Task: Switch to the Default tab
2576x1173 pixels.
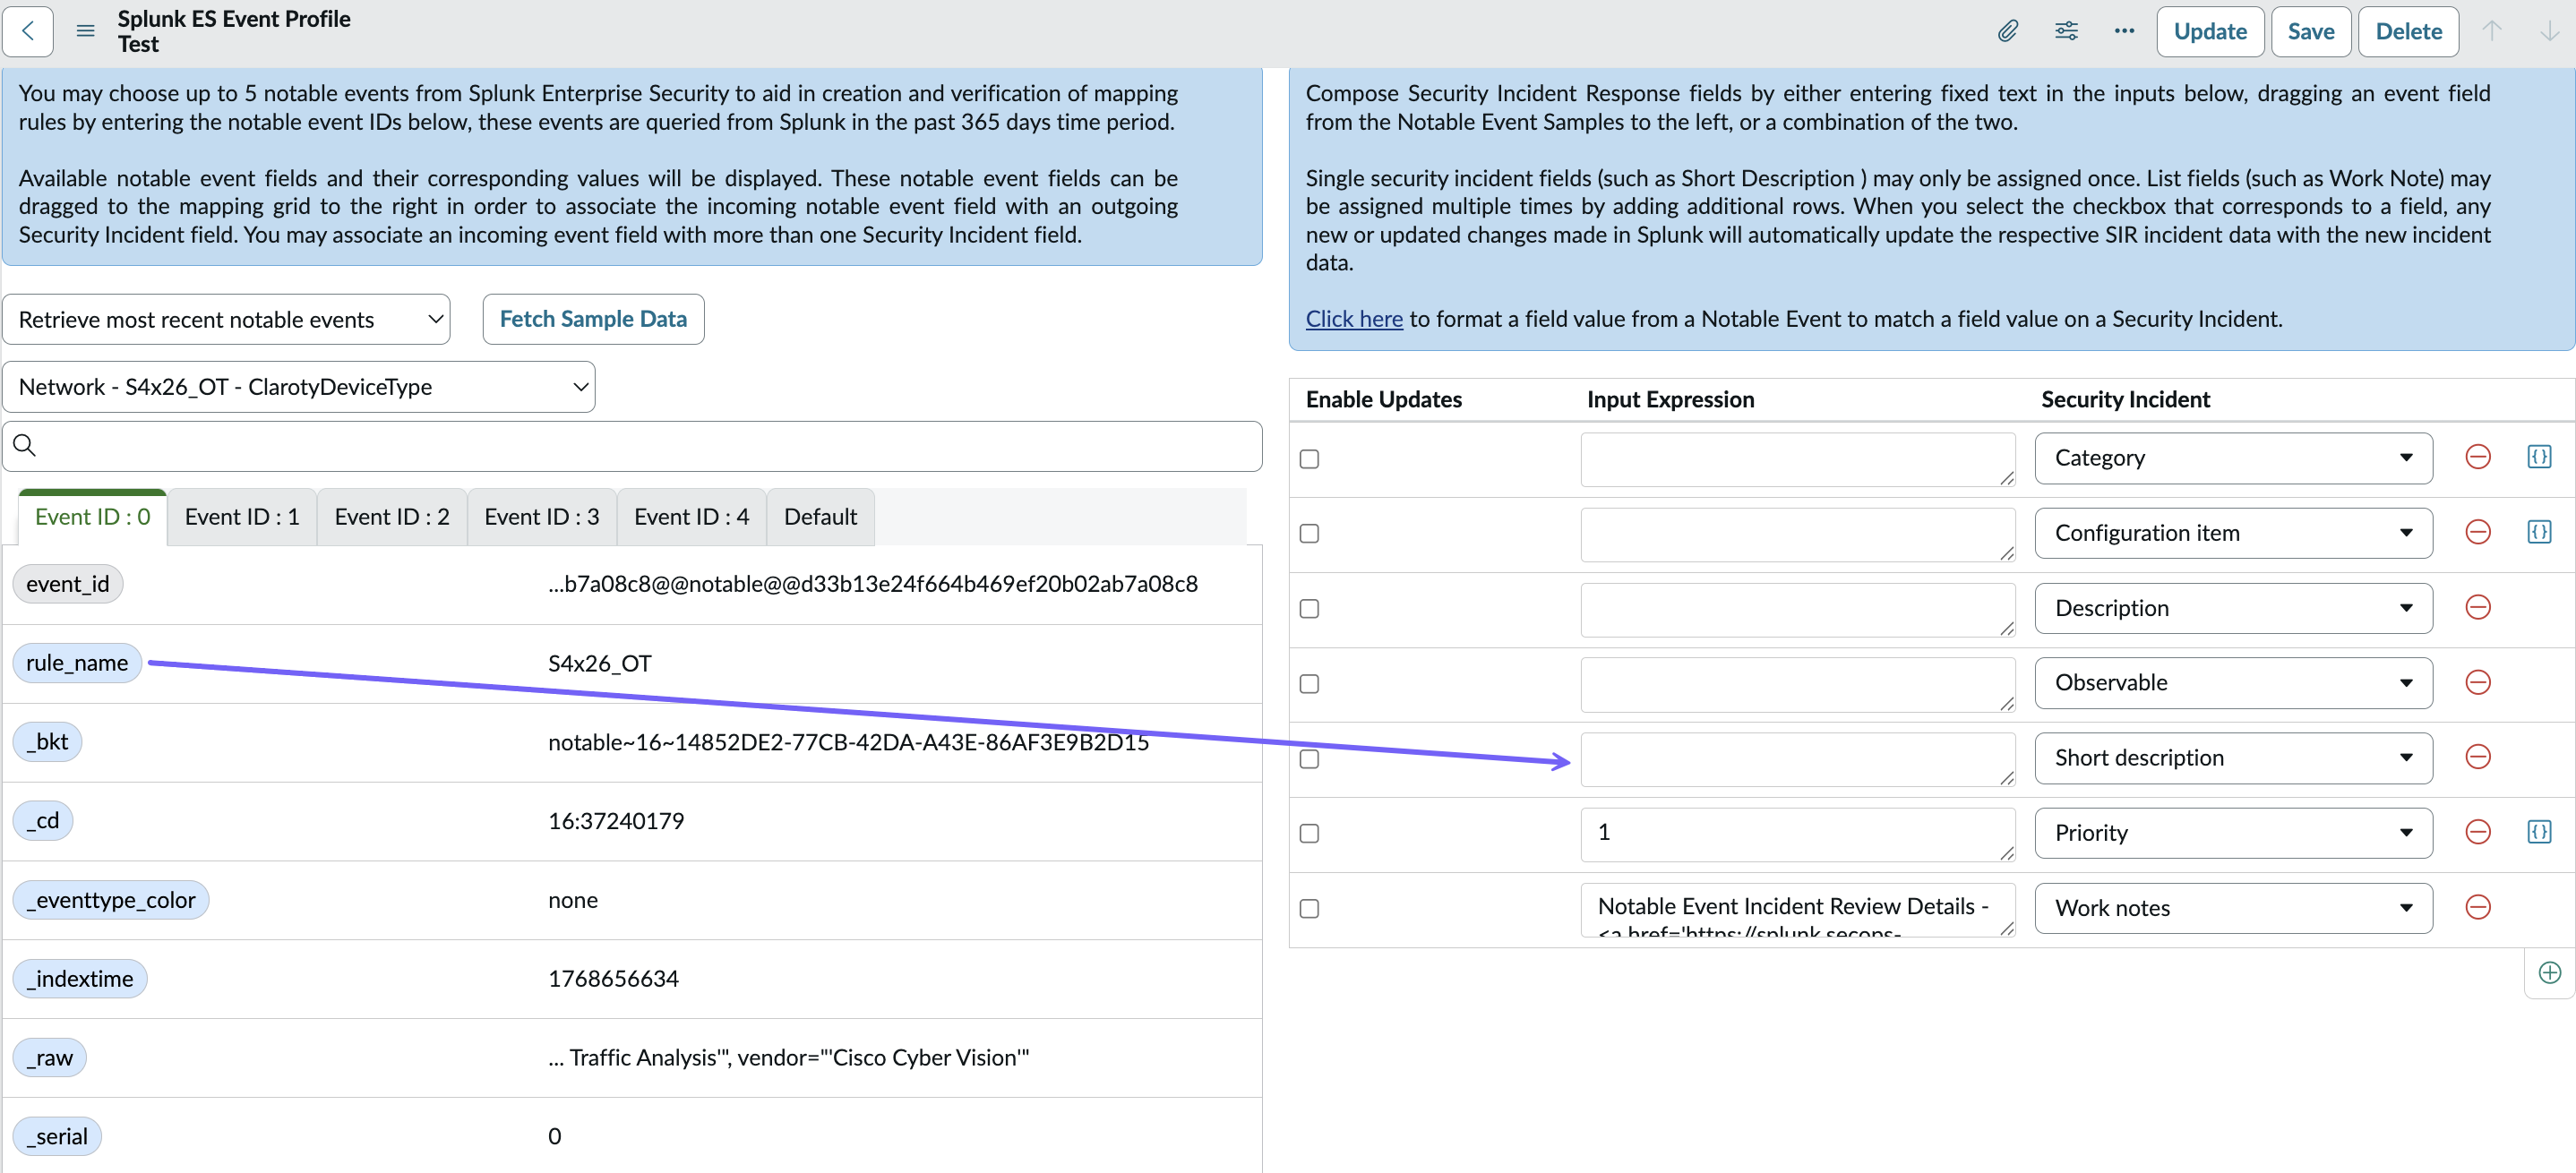Action: [820, 517]
